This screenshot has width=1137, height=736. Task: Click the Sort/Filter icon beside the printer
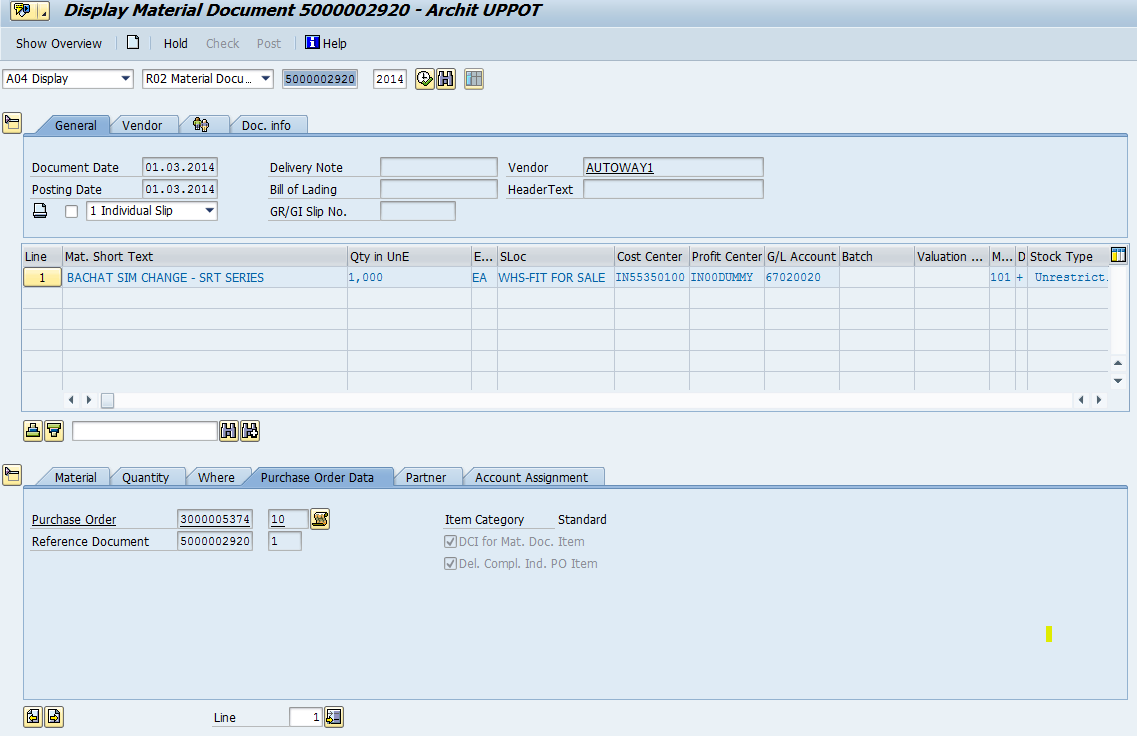53,431
